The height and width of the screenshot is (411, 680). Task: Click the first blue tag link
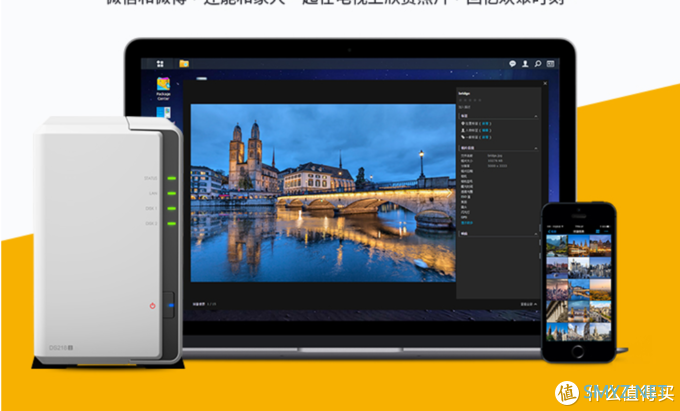(485, 123)
